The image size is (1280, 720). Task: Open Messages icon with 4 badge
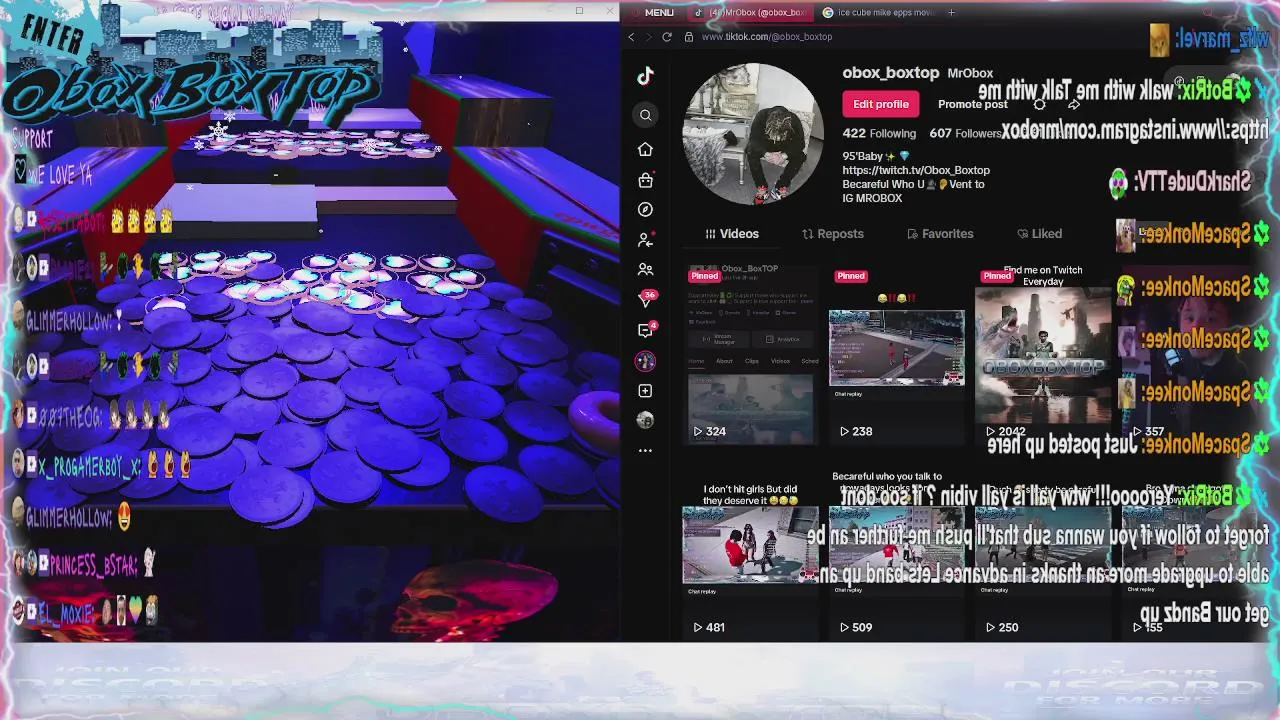pos(647,330)
